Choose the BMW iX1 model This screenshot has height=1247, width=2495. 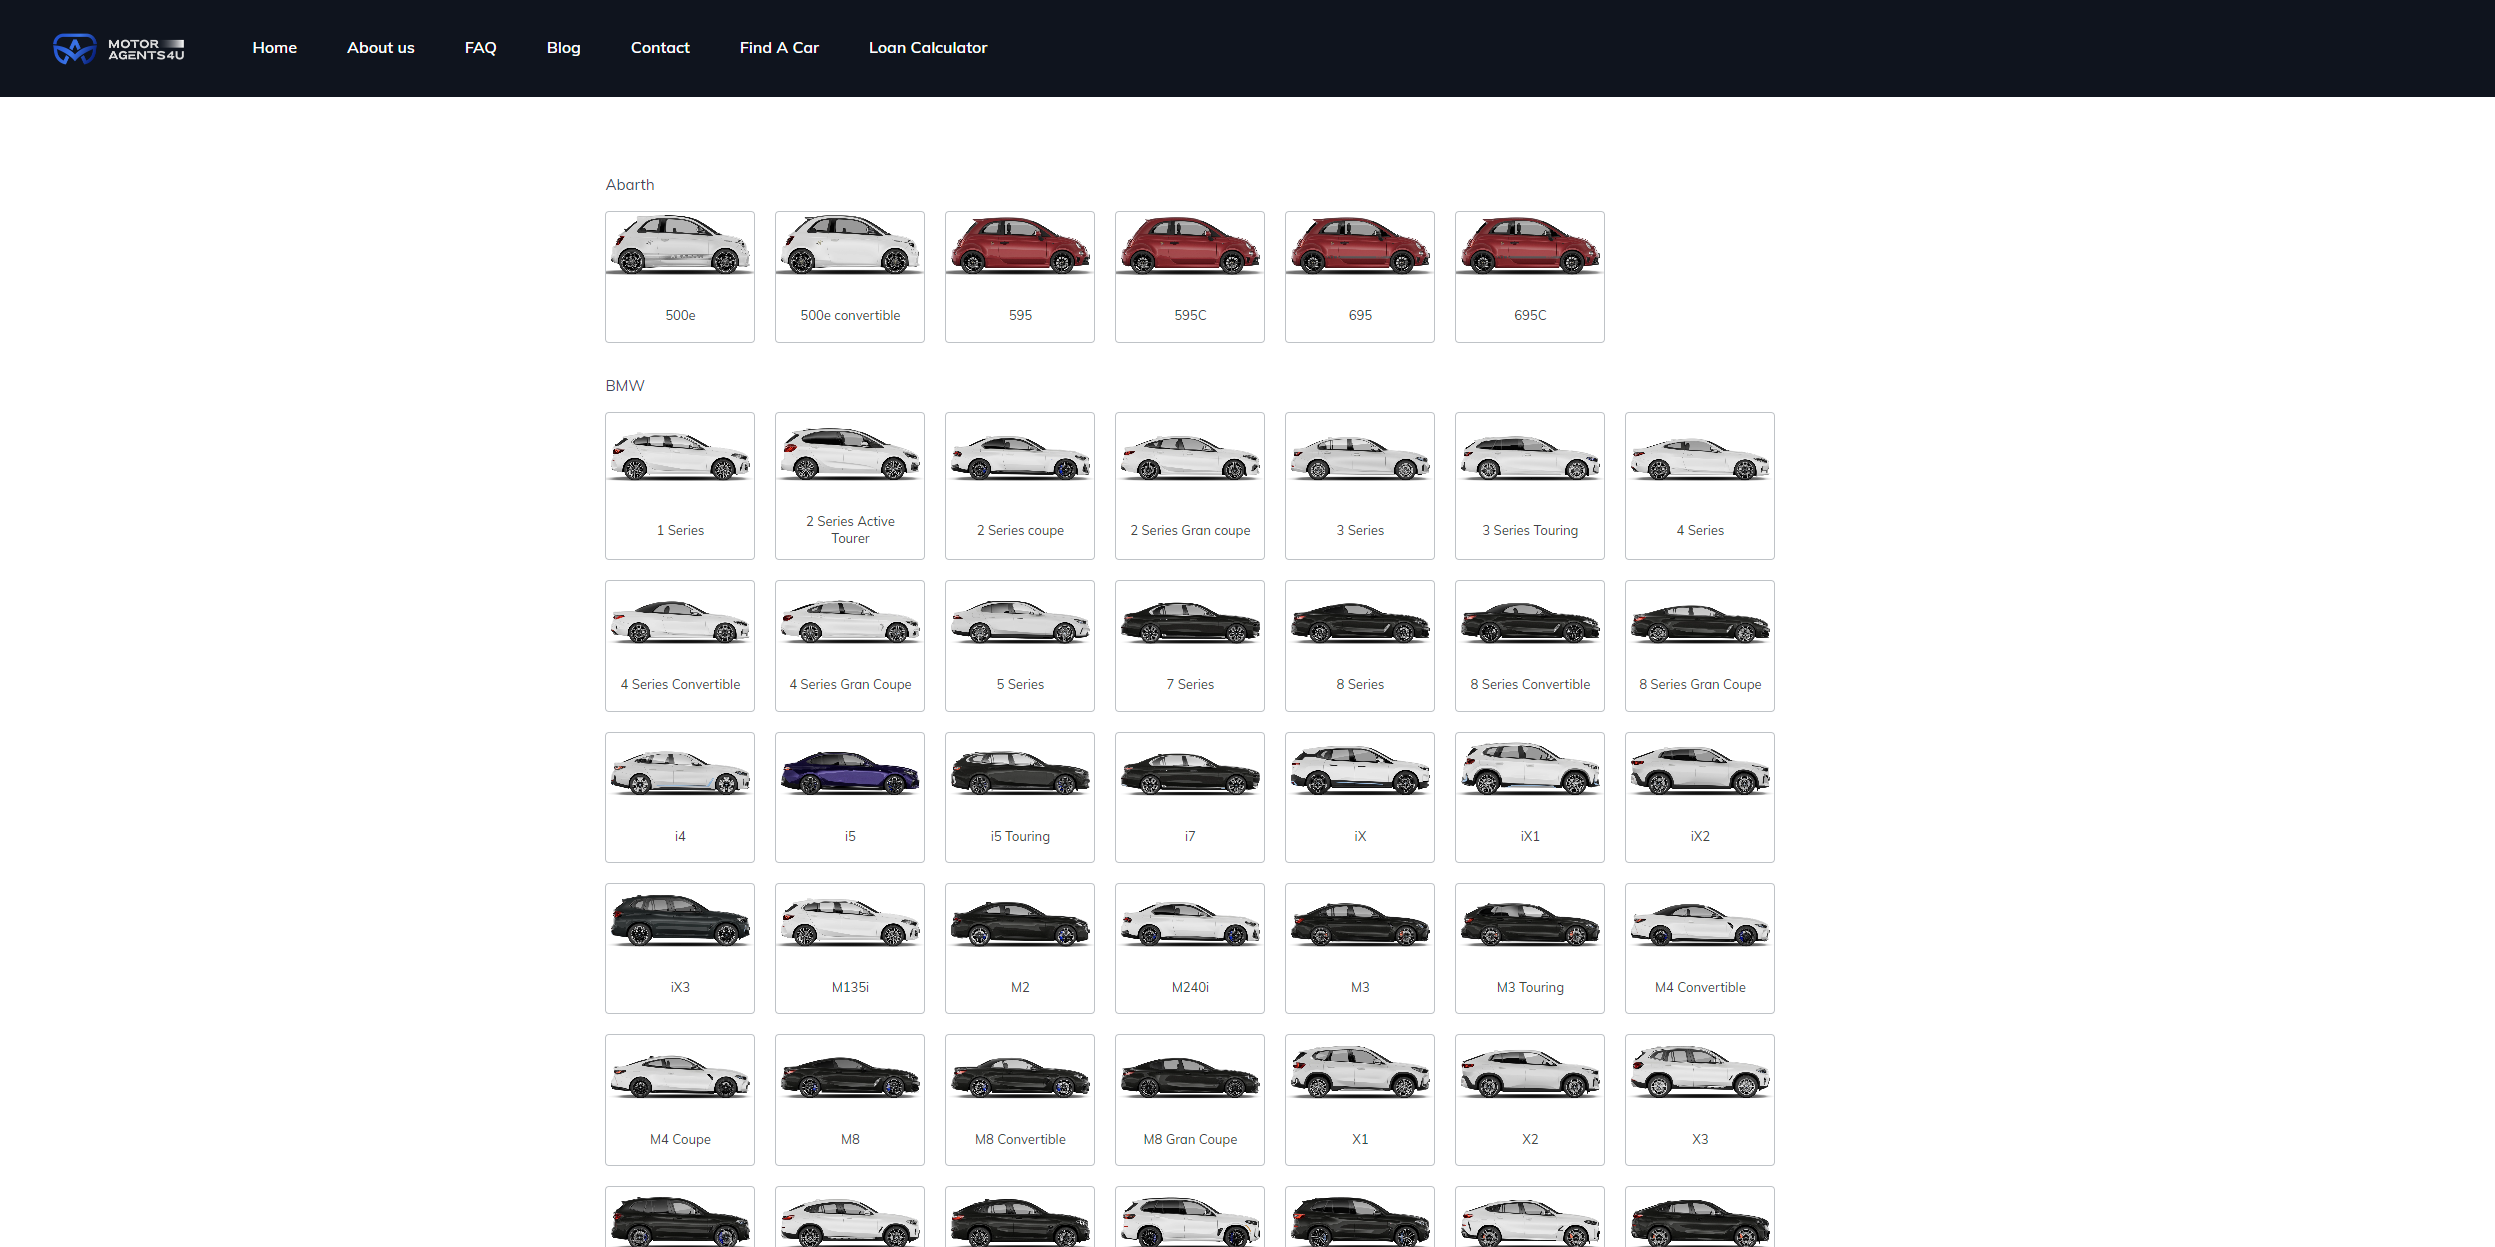1530,797
